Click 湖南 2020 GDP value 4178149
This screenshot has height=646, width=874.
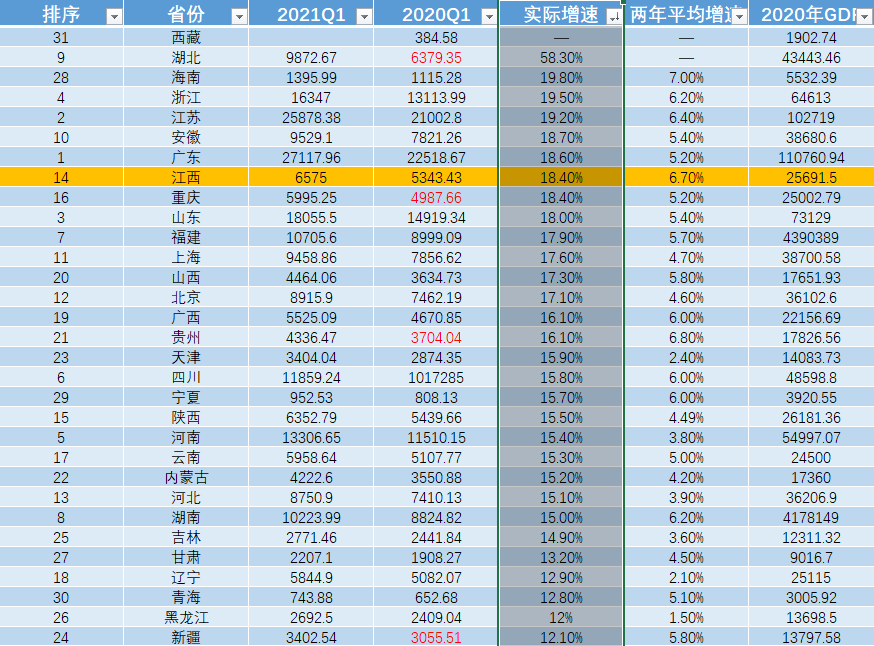pos(811,518)
